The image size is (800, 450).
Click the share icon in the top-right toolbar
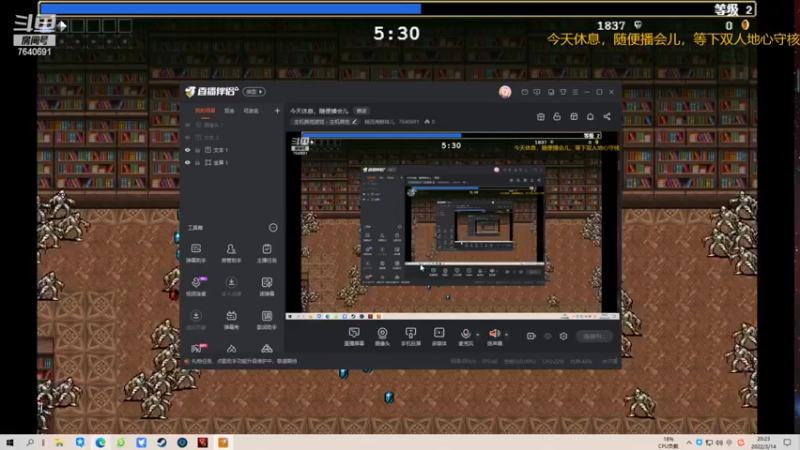tap(607, 117)
